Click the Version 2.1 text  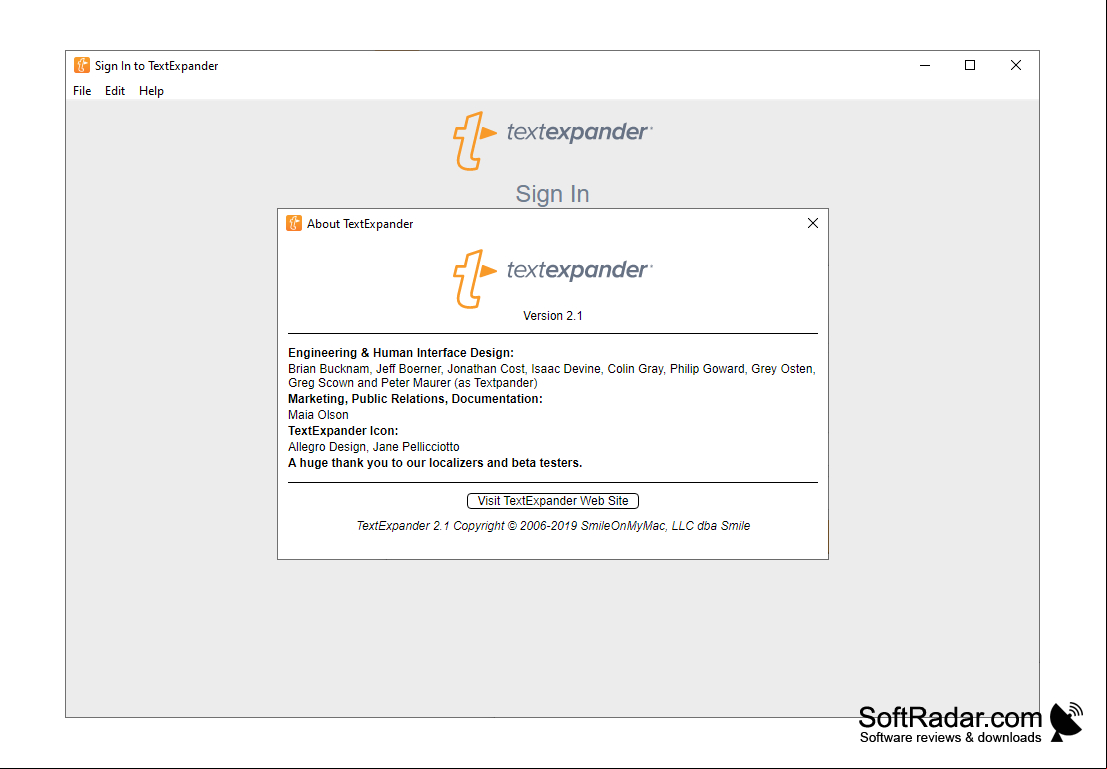point(553,316)
